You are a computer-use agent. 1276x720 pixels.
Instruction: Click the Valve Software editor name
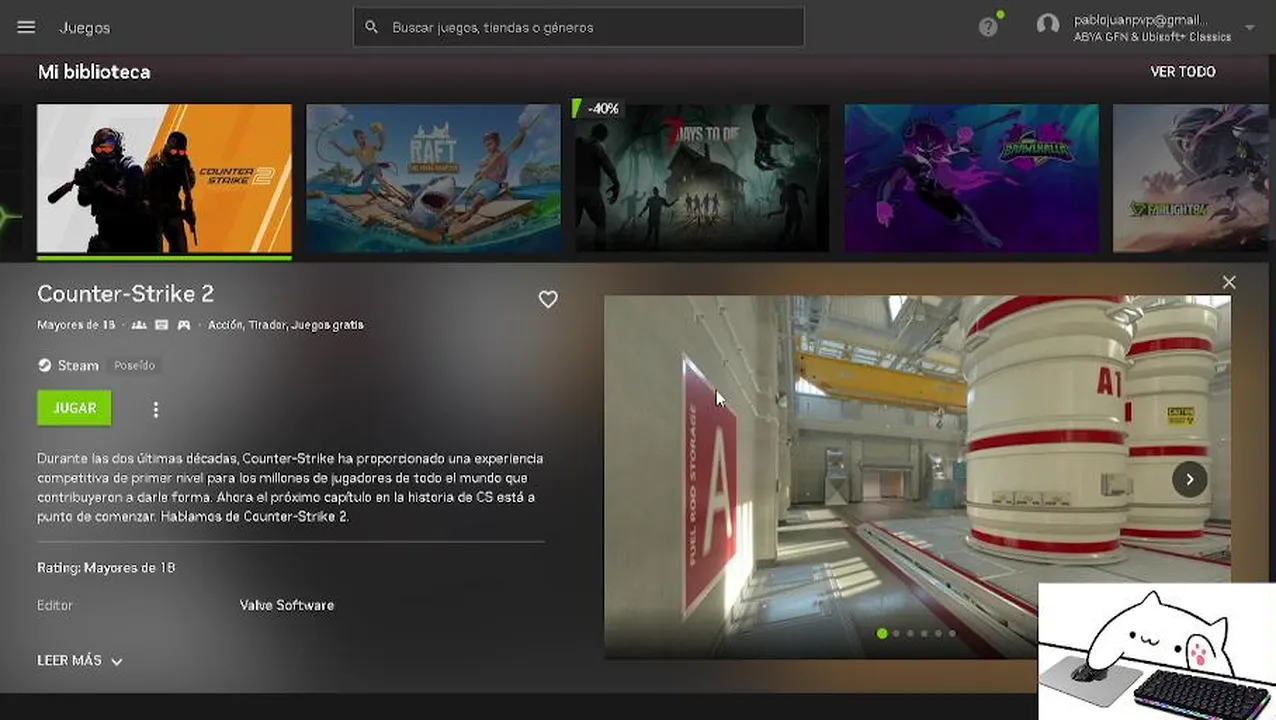pos(287,605)
